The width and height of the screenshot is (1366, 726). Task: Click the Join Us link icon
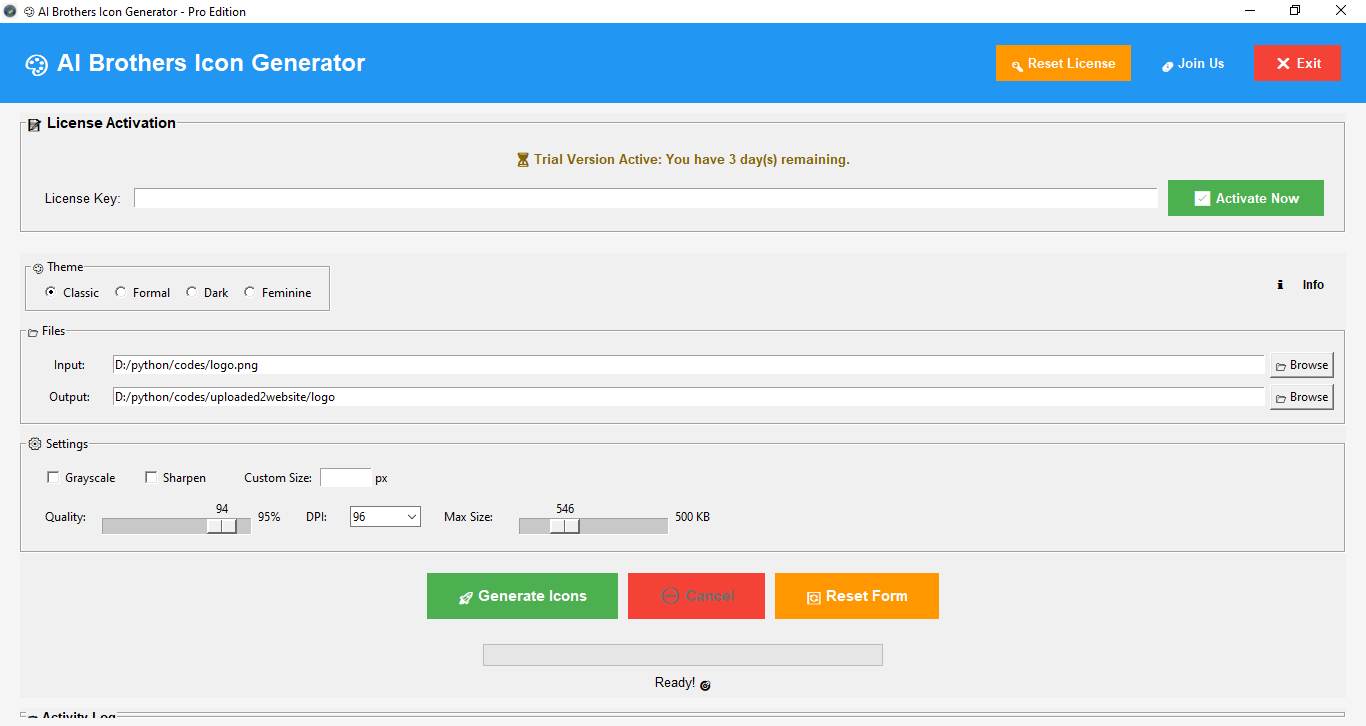(1167, 65)
